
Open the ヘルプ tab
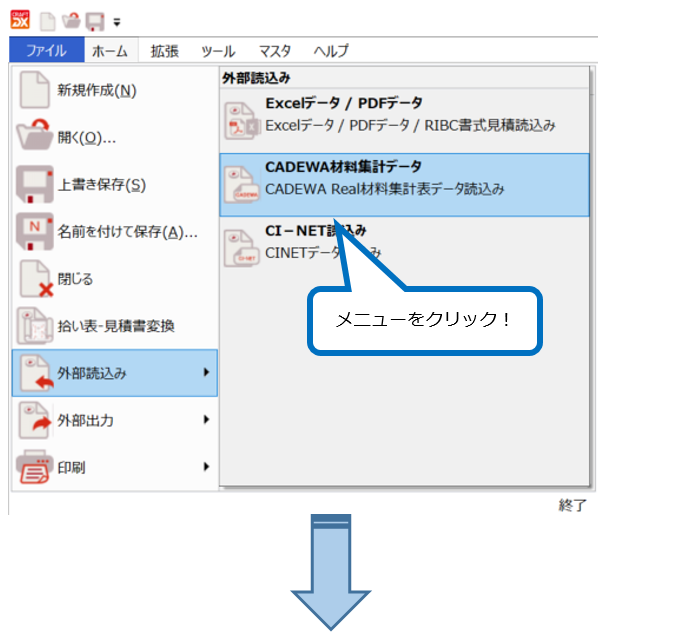[x=331, y=50]
